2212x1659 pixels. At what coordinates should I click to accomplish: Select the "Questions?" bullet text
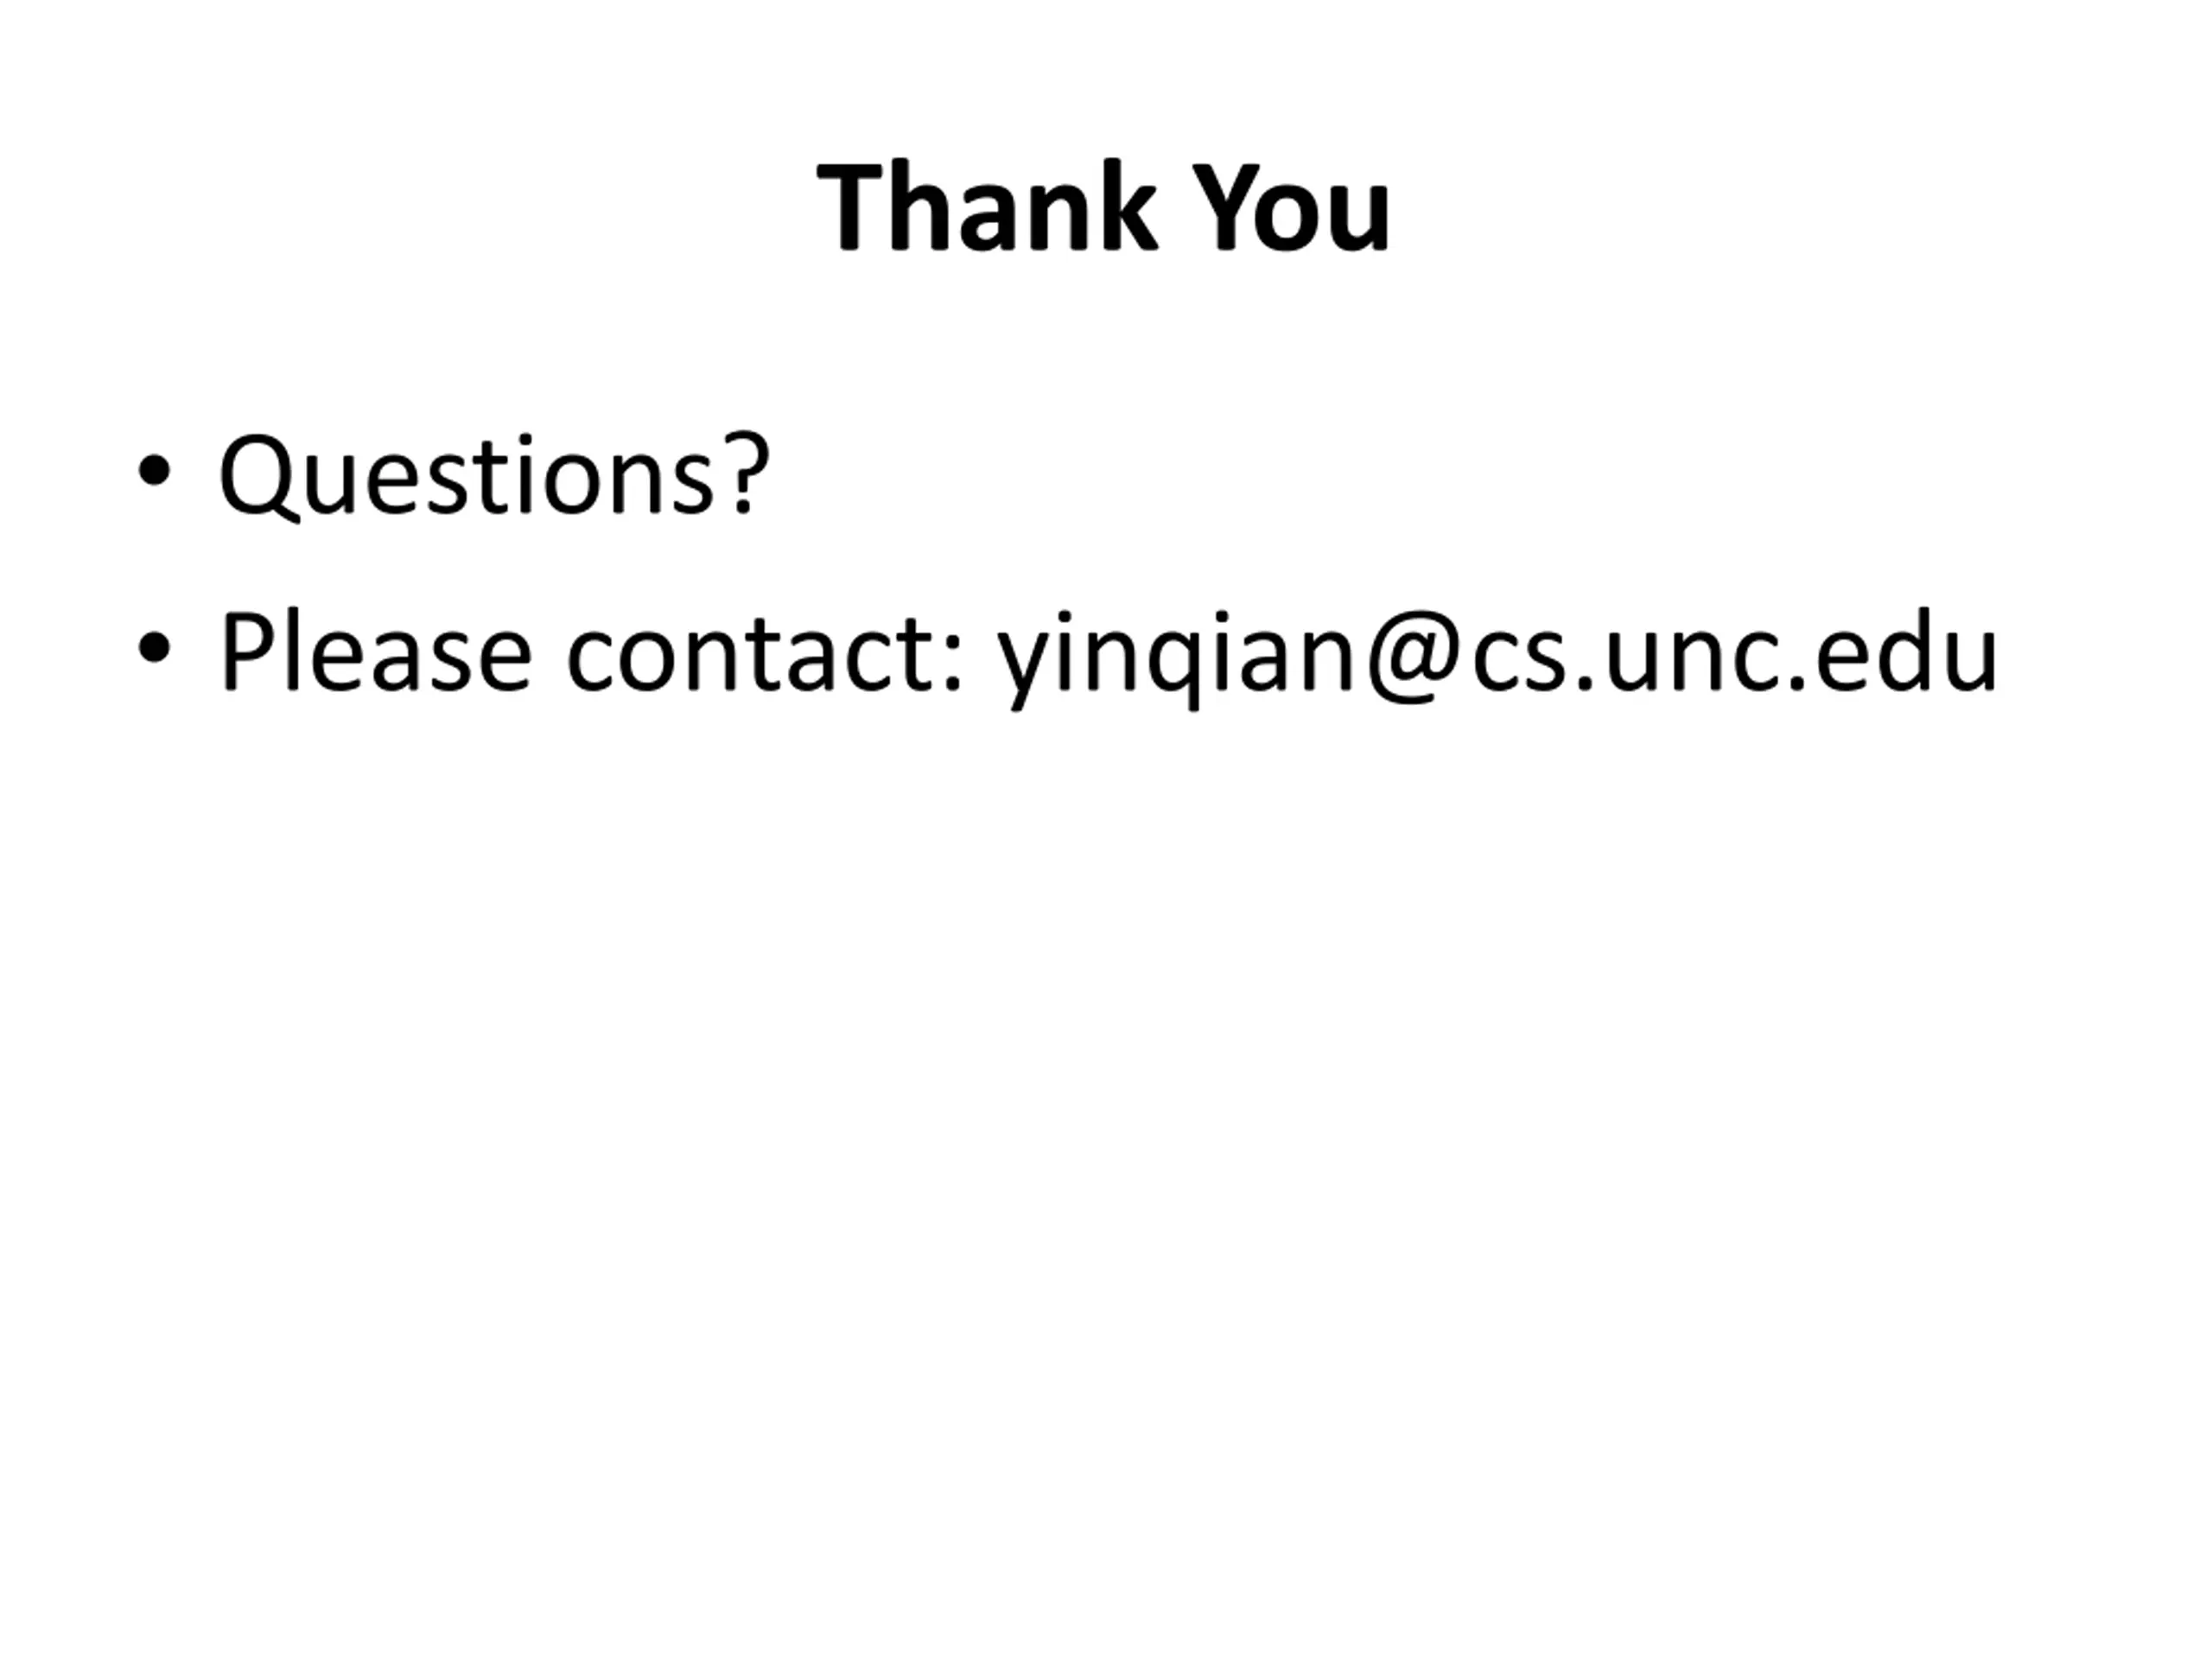pos(494,475)
